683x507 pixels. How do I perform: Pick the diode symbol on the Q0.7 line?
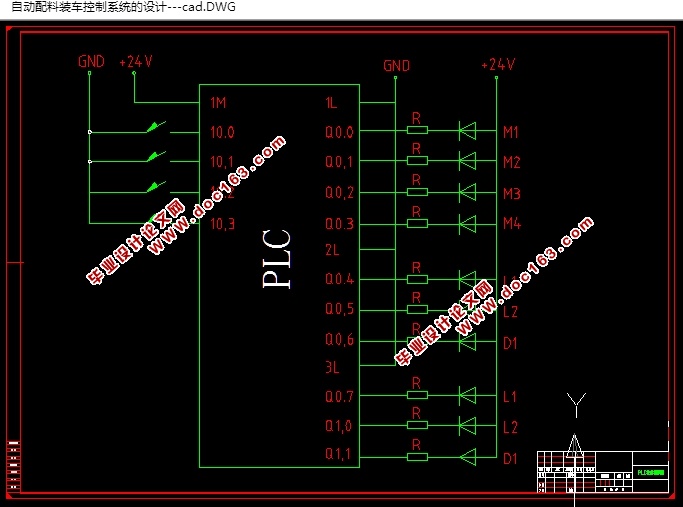point(467,396)
